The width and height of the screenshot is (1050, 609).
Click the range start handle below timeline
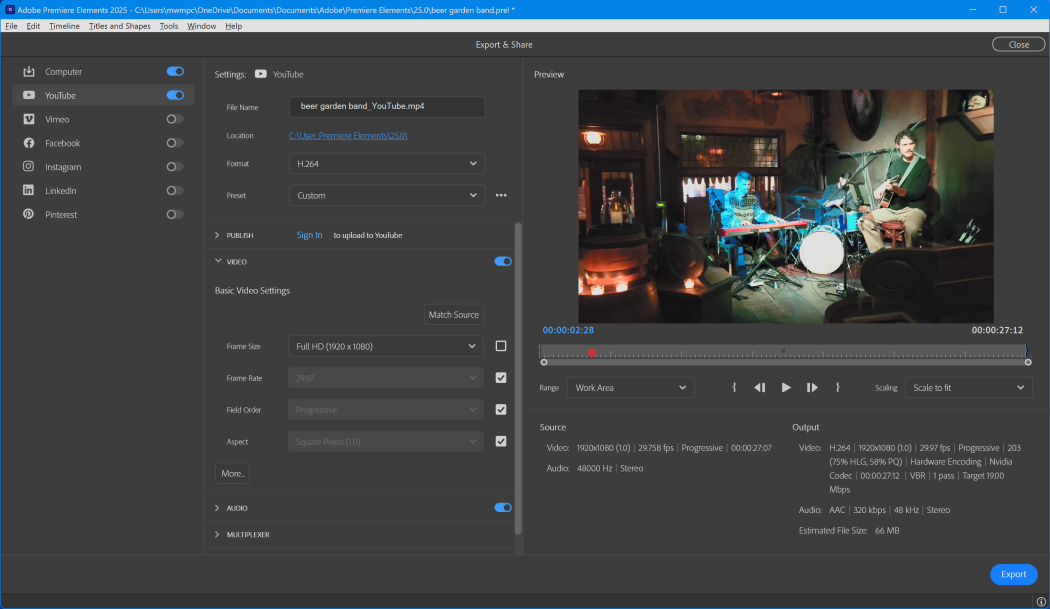[544, 362]
